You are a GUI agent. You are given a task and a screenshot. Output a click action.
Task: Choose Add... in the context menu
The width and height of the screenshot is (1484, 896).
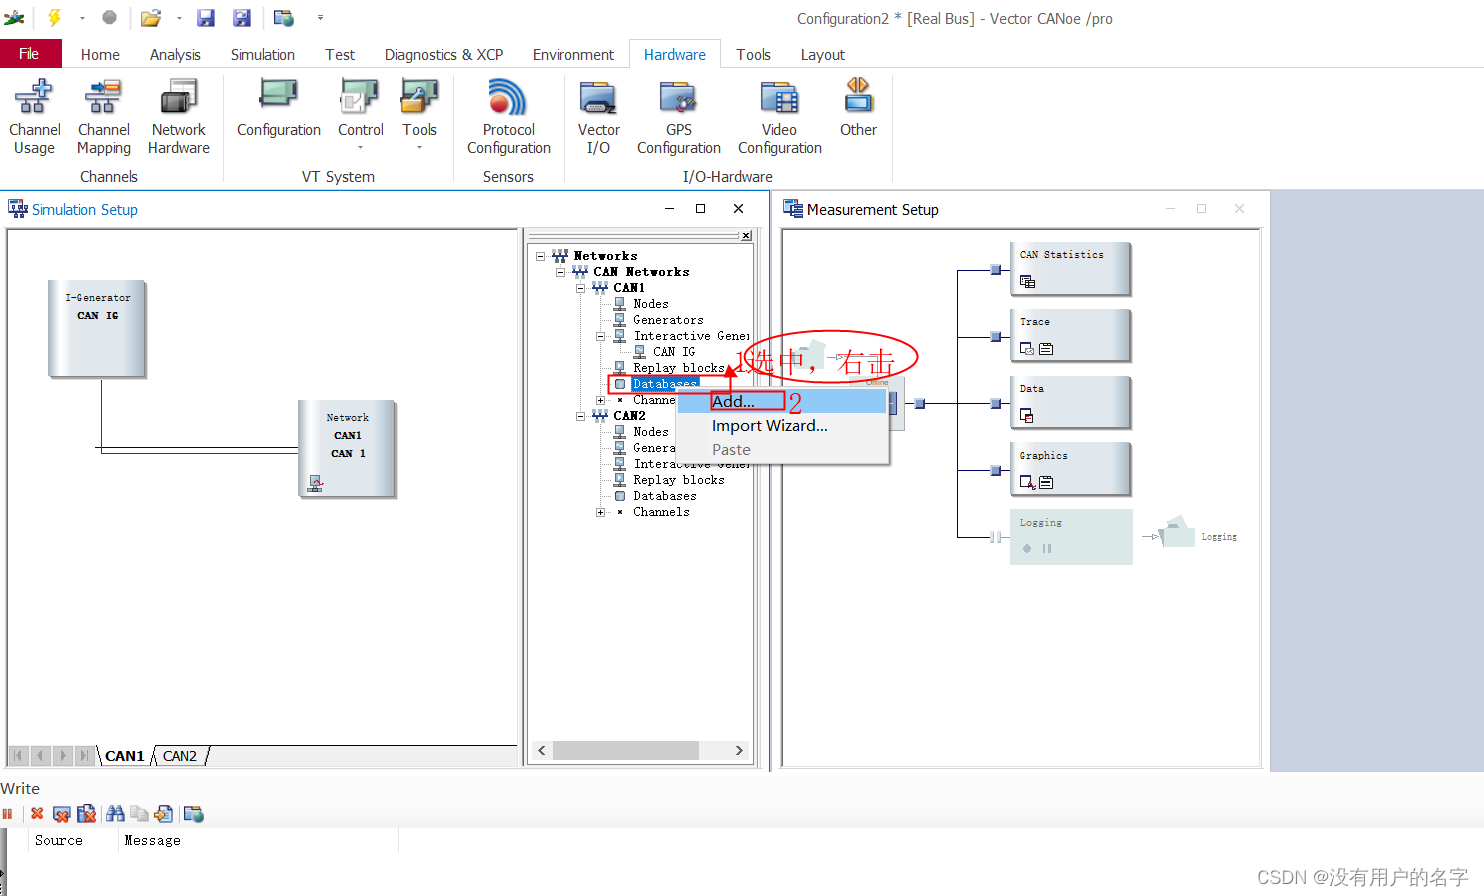(x=782, y=401)
